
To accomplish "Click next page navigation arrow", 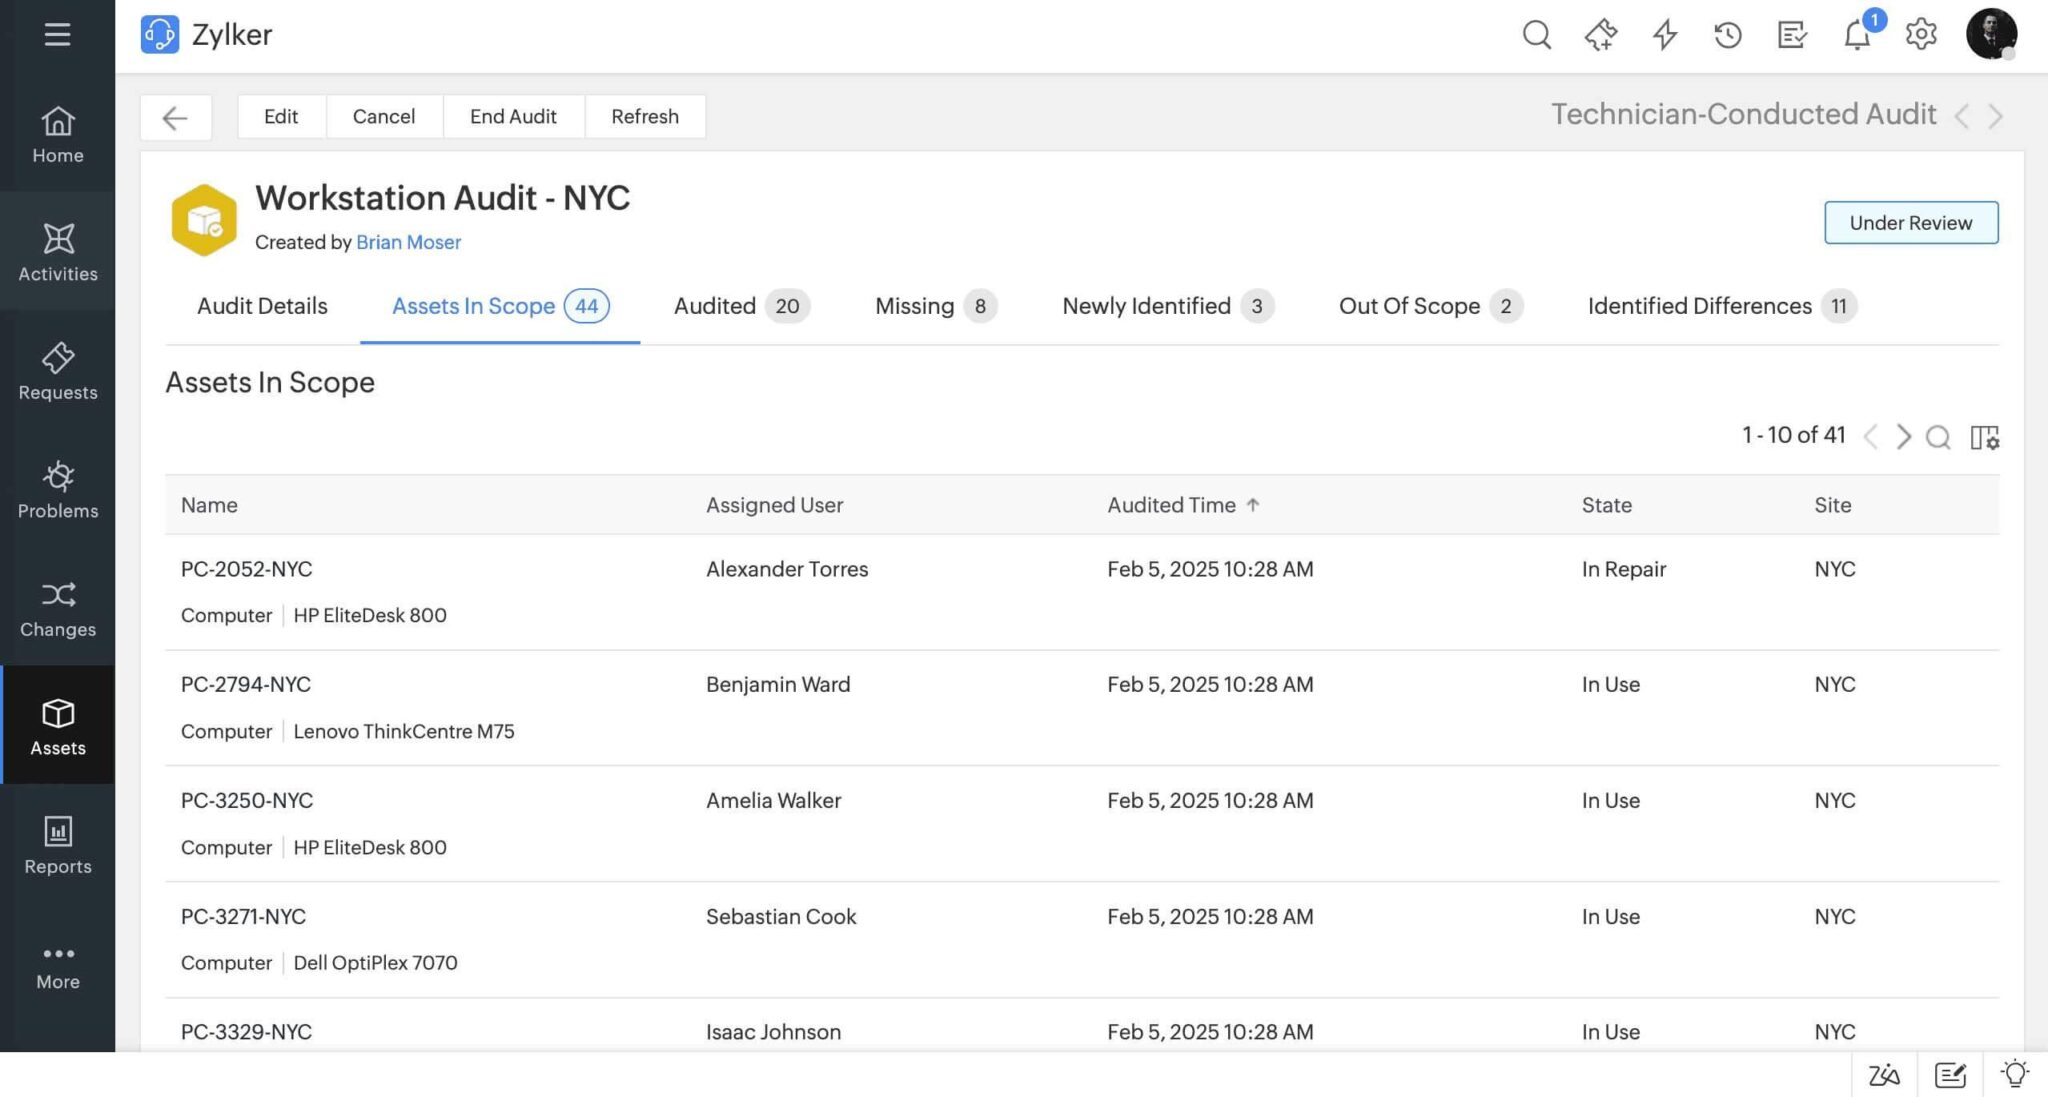I will tap(1903, 436).
